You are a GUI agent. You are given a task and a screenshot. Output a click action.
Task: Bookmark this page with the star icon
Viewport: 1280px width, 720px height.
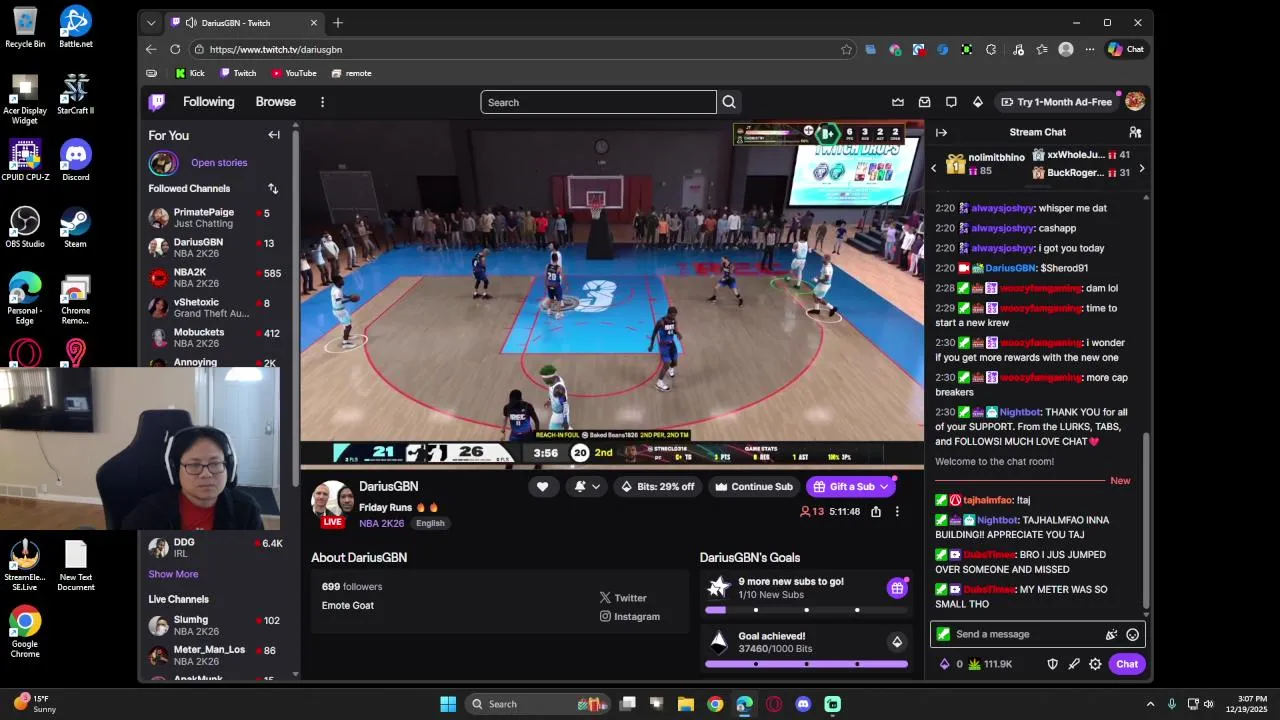click(847, 49)
